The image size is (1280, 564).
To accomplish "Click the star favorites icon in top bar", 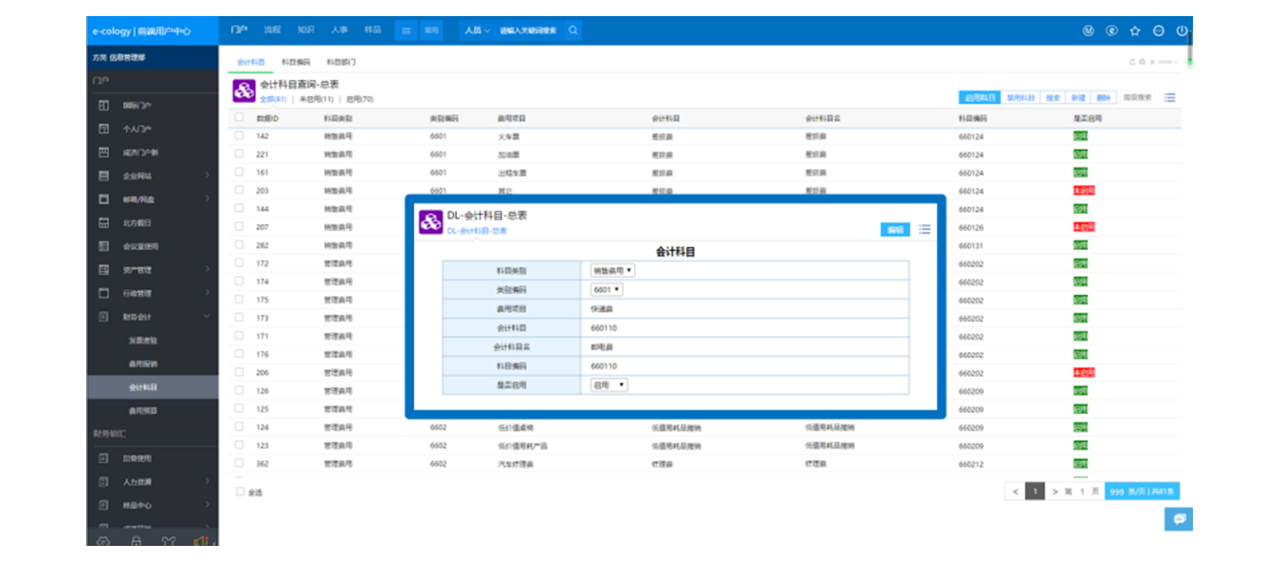I will pyautogui.click(x=1135, y=31).
